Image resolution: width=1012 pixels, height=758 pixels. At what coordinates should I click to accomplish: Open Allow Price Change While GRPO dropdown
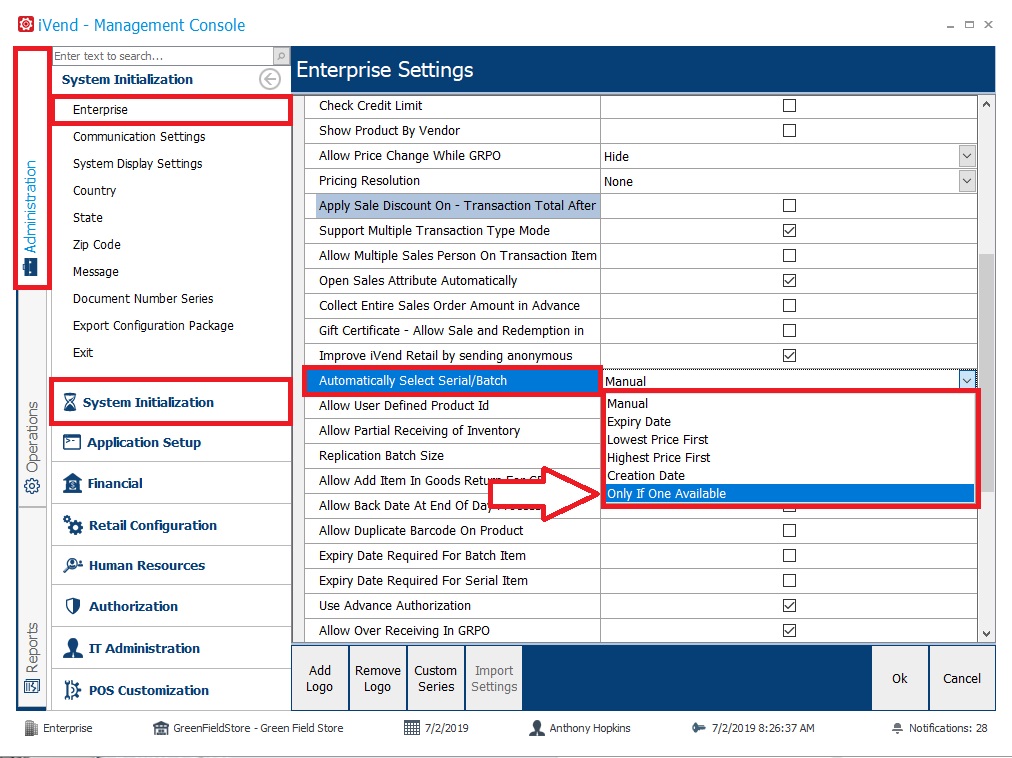(x=966, y=156)
